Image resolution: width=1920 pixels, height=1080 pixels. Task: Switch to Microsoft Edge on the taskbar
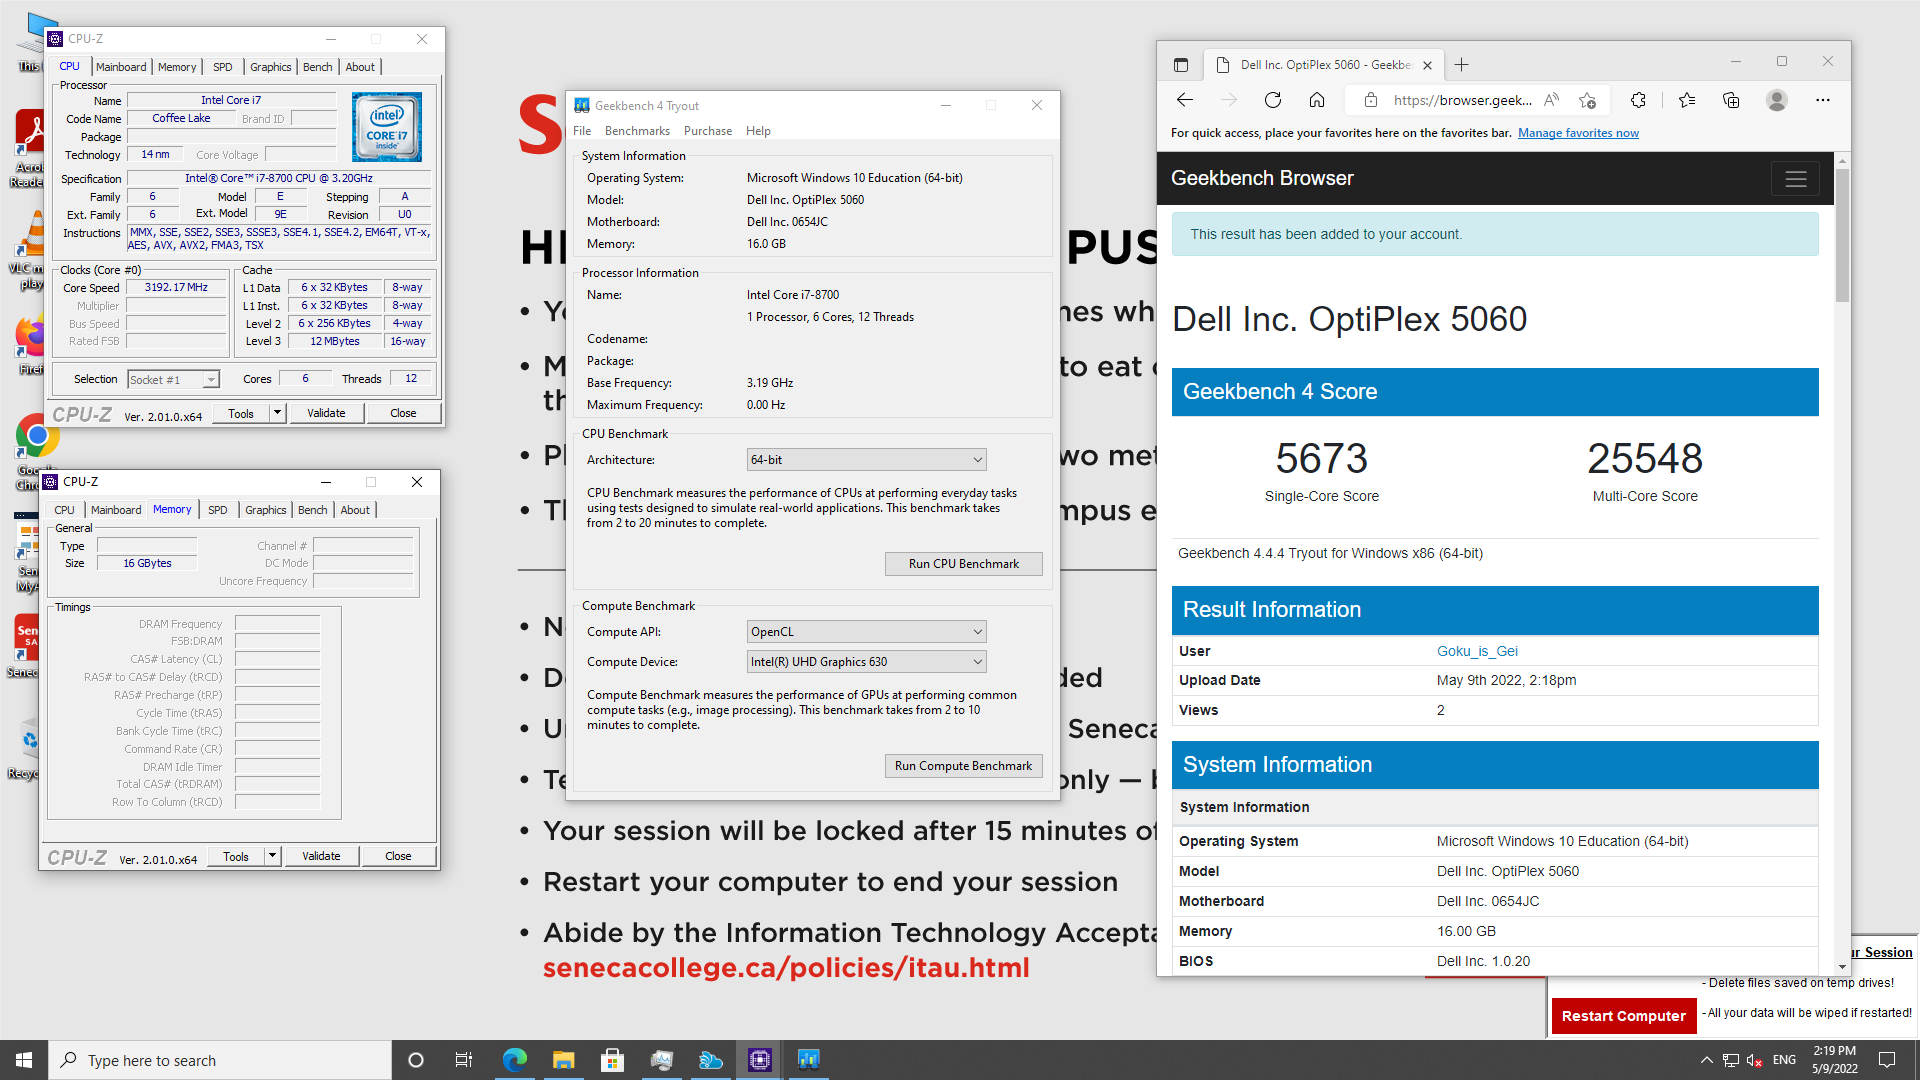515,1060
